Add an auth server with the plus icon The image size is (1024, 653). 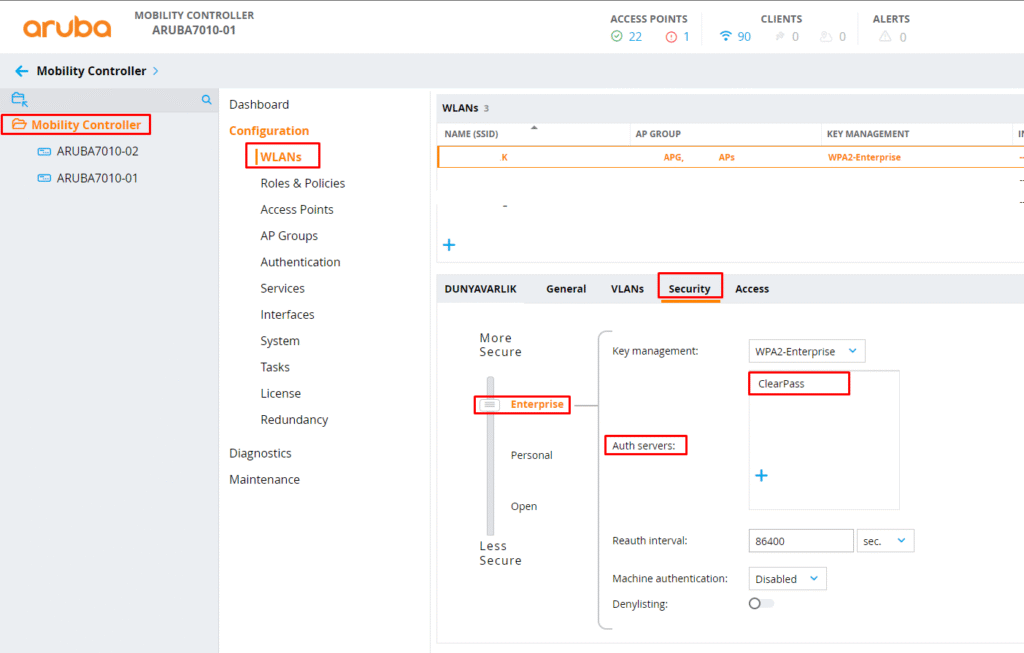click(761, 476)
